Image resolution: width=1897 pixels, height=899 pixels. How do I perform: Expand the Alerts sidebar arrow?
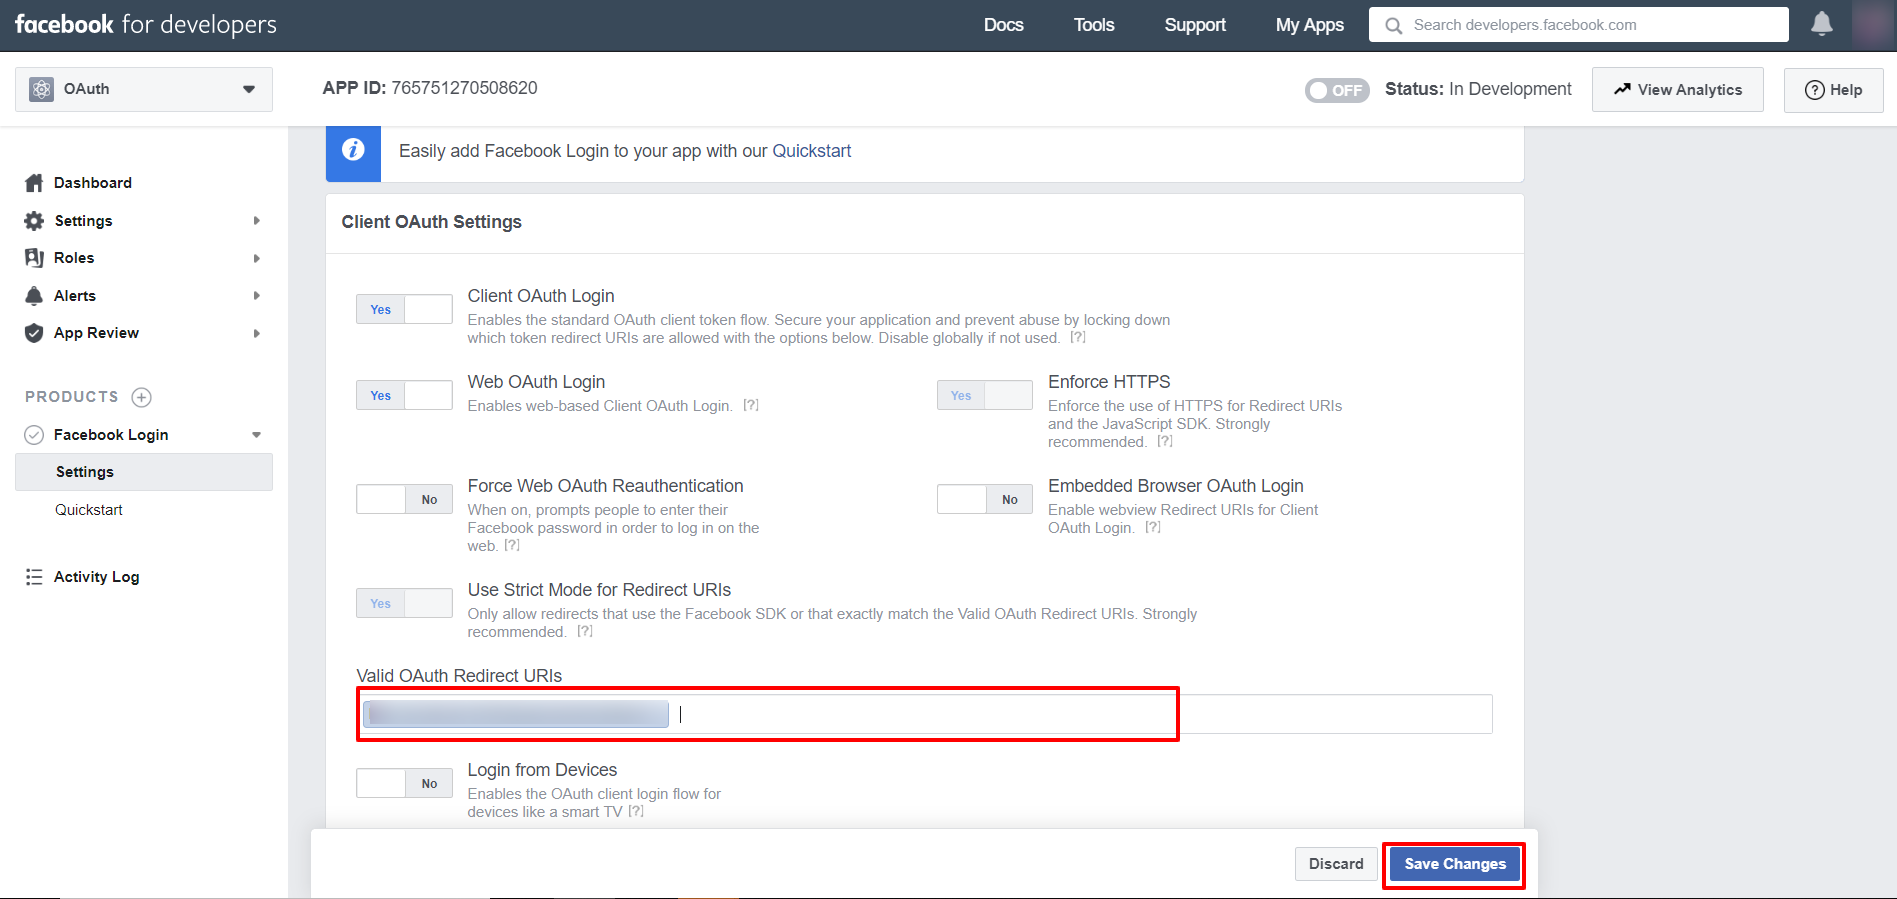257,296
